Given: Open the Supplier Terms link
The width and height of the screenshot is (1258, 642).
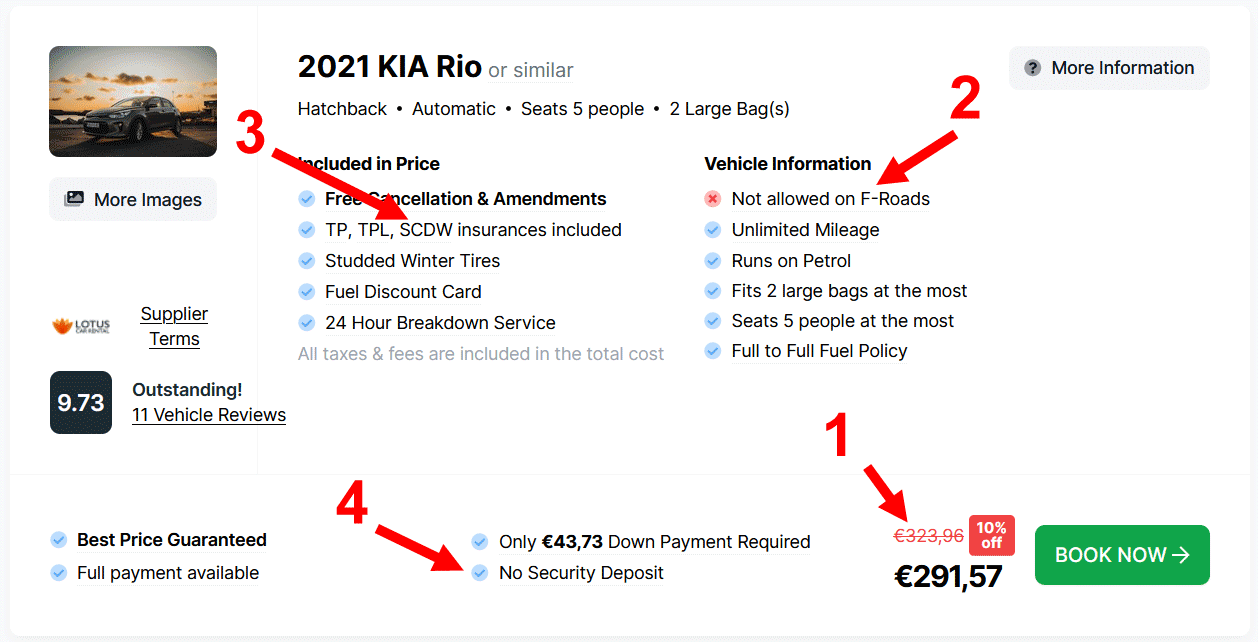Looking at the screenshot, I should [x=174, y=326].
